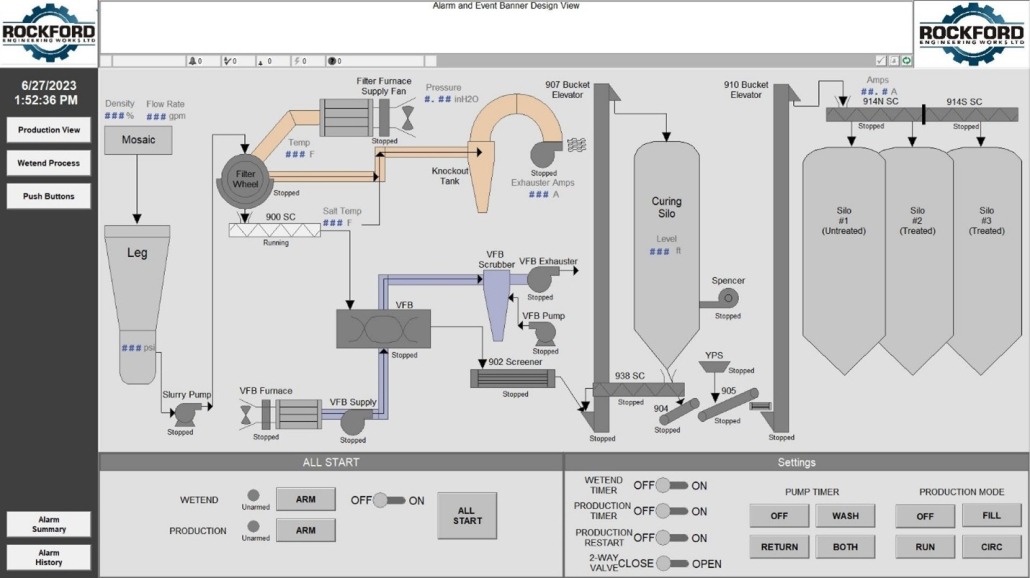Set Production Mode to RUN
This screenshot has width=1030, height=578.
(925, 546)
